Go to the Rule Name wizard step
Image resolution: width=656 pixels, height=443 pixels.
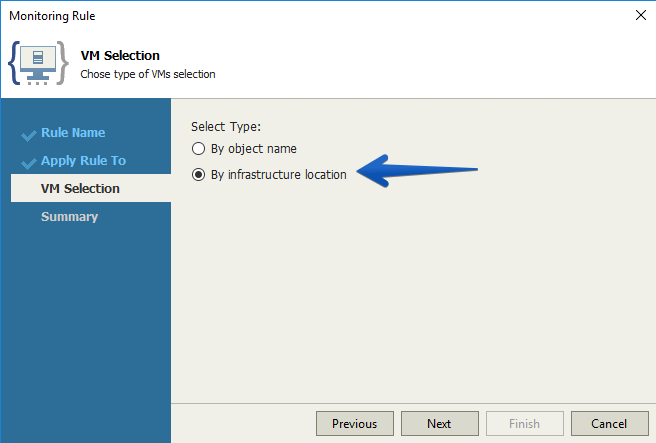coord(73,133)
